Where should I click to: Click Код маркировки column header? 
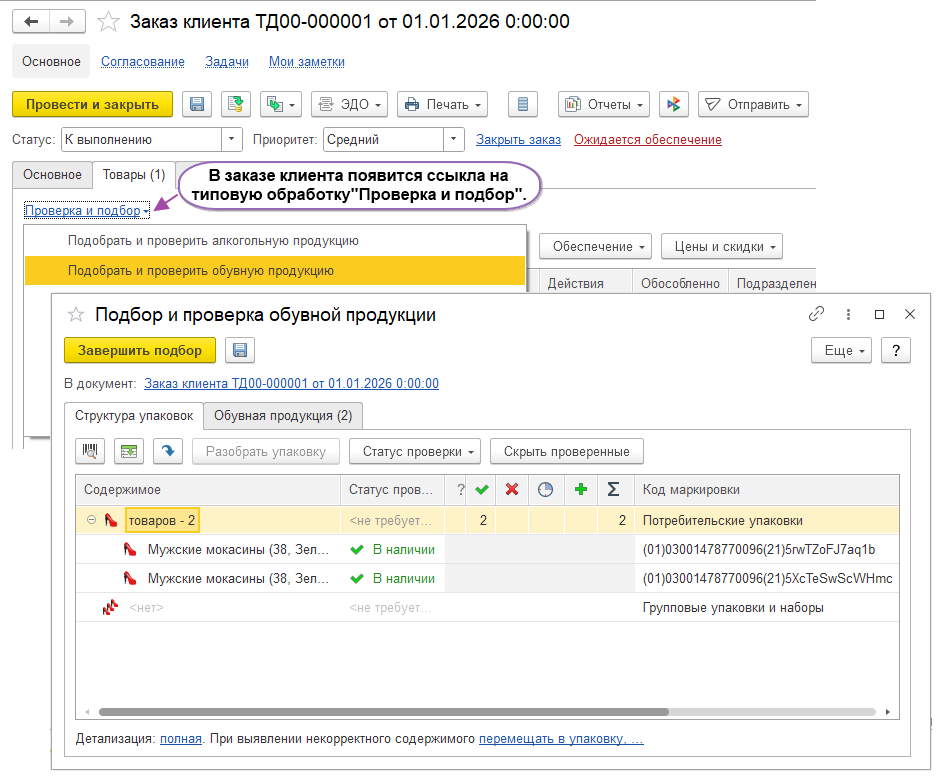pyautogui.click(x=767, y=490)
